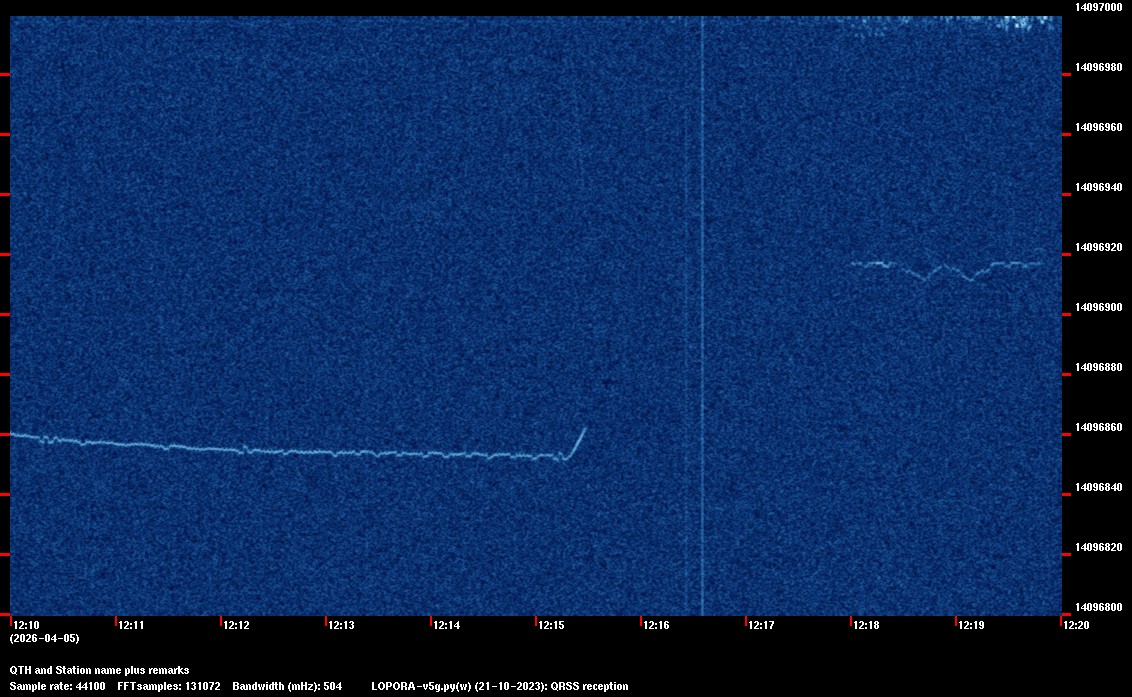Select the 14096820 frequency label

[x=1099, y=547]
